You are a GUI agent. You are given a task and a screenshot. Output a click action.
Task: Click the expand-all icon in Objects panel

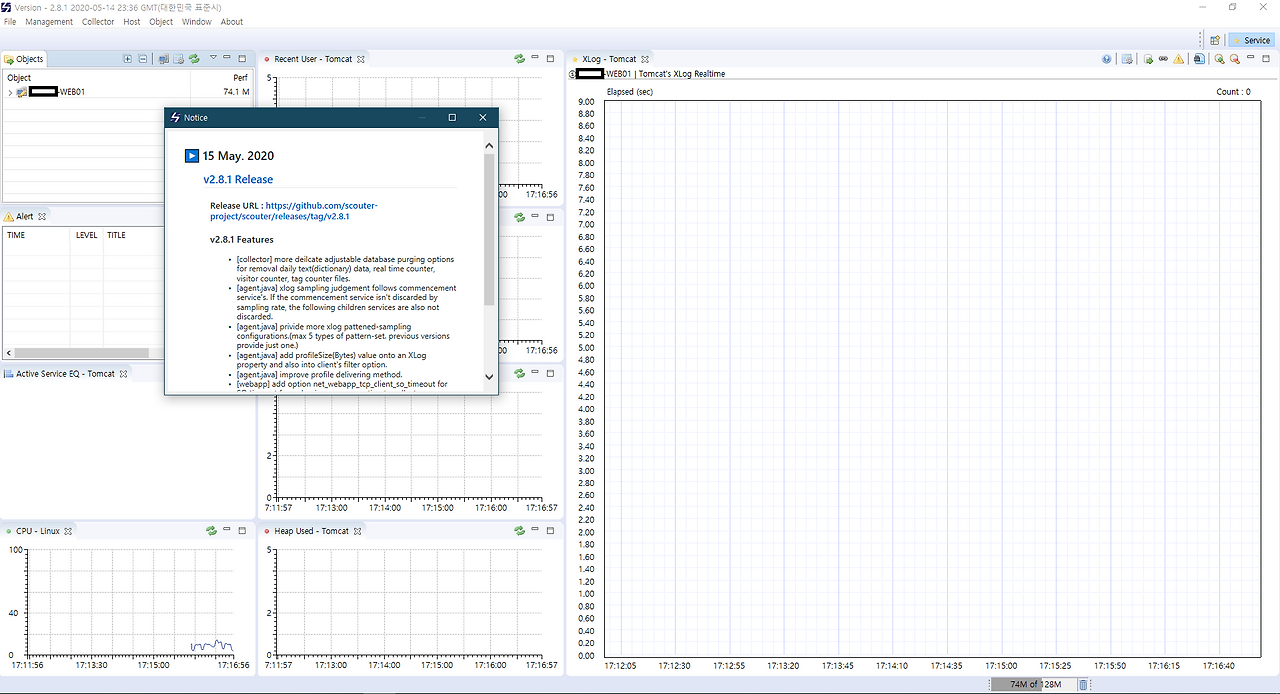click(127, 59)
